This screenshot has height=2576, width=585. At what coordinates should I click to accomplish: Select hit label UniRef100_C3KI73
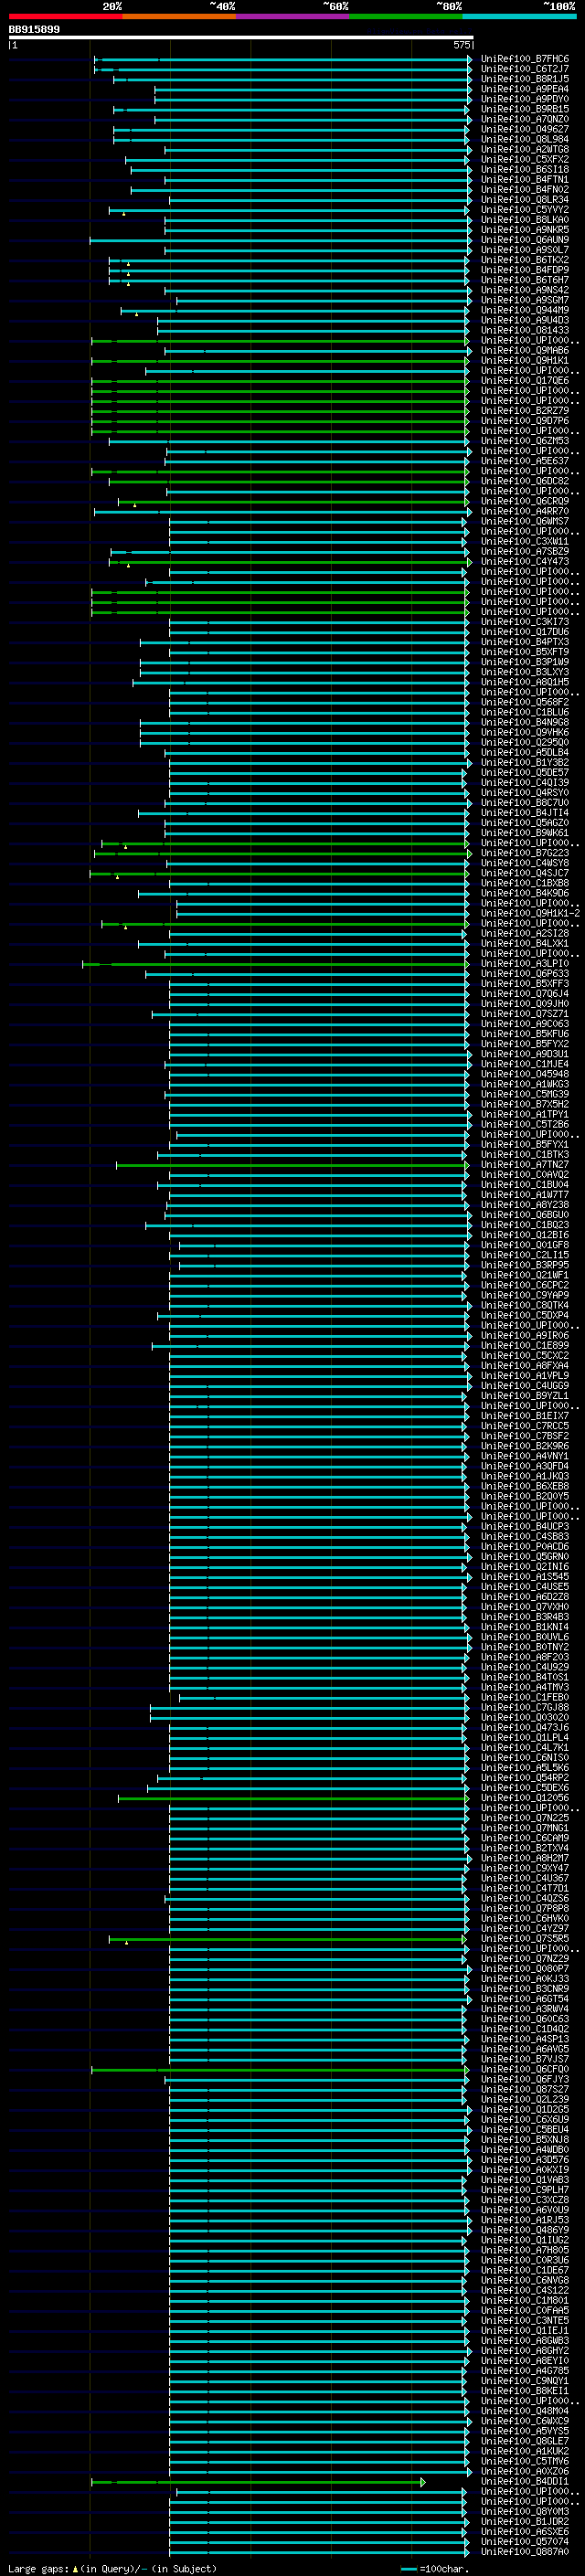click(x=524, y=622)
